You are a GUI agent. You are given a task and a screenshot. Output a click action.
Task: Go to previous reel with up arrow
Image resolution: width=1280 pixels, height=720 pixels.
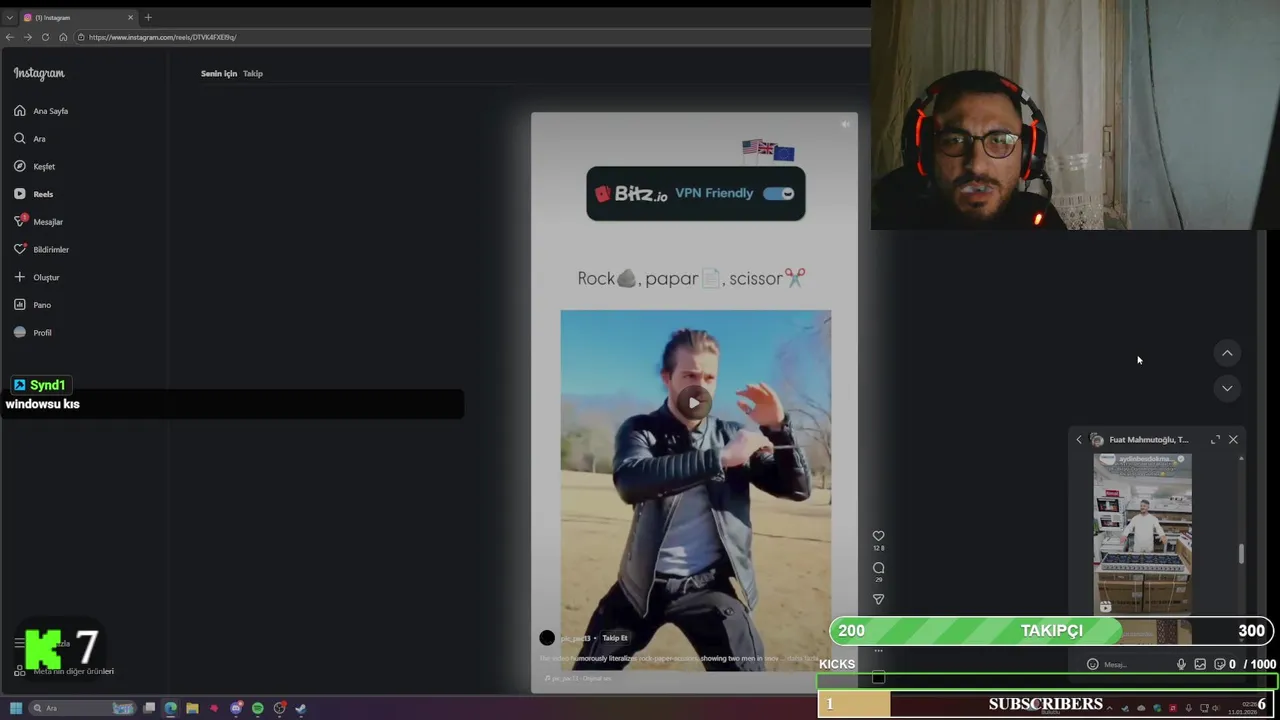tap(1227, 353)
